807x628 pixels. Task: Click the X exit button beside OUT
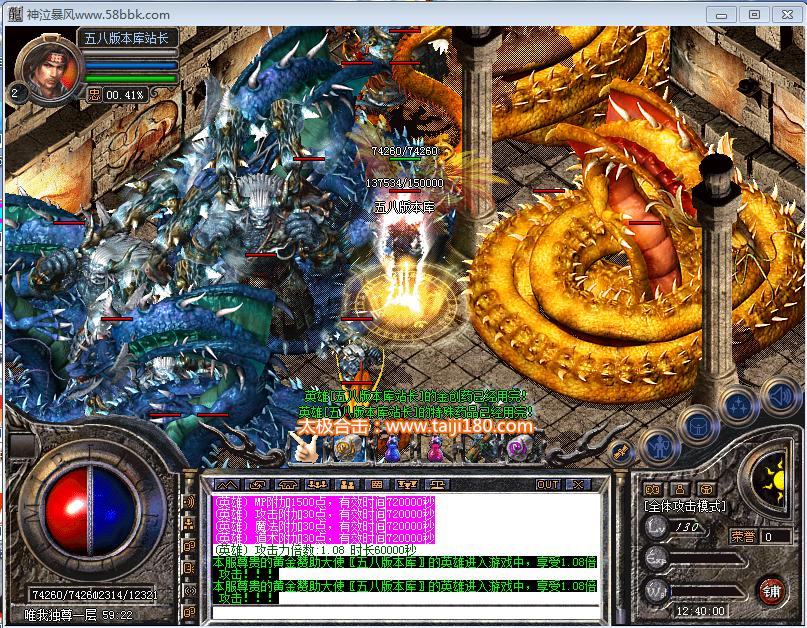coord(578,484)
